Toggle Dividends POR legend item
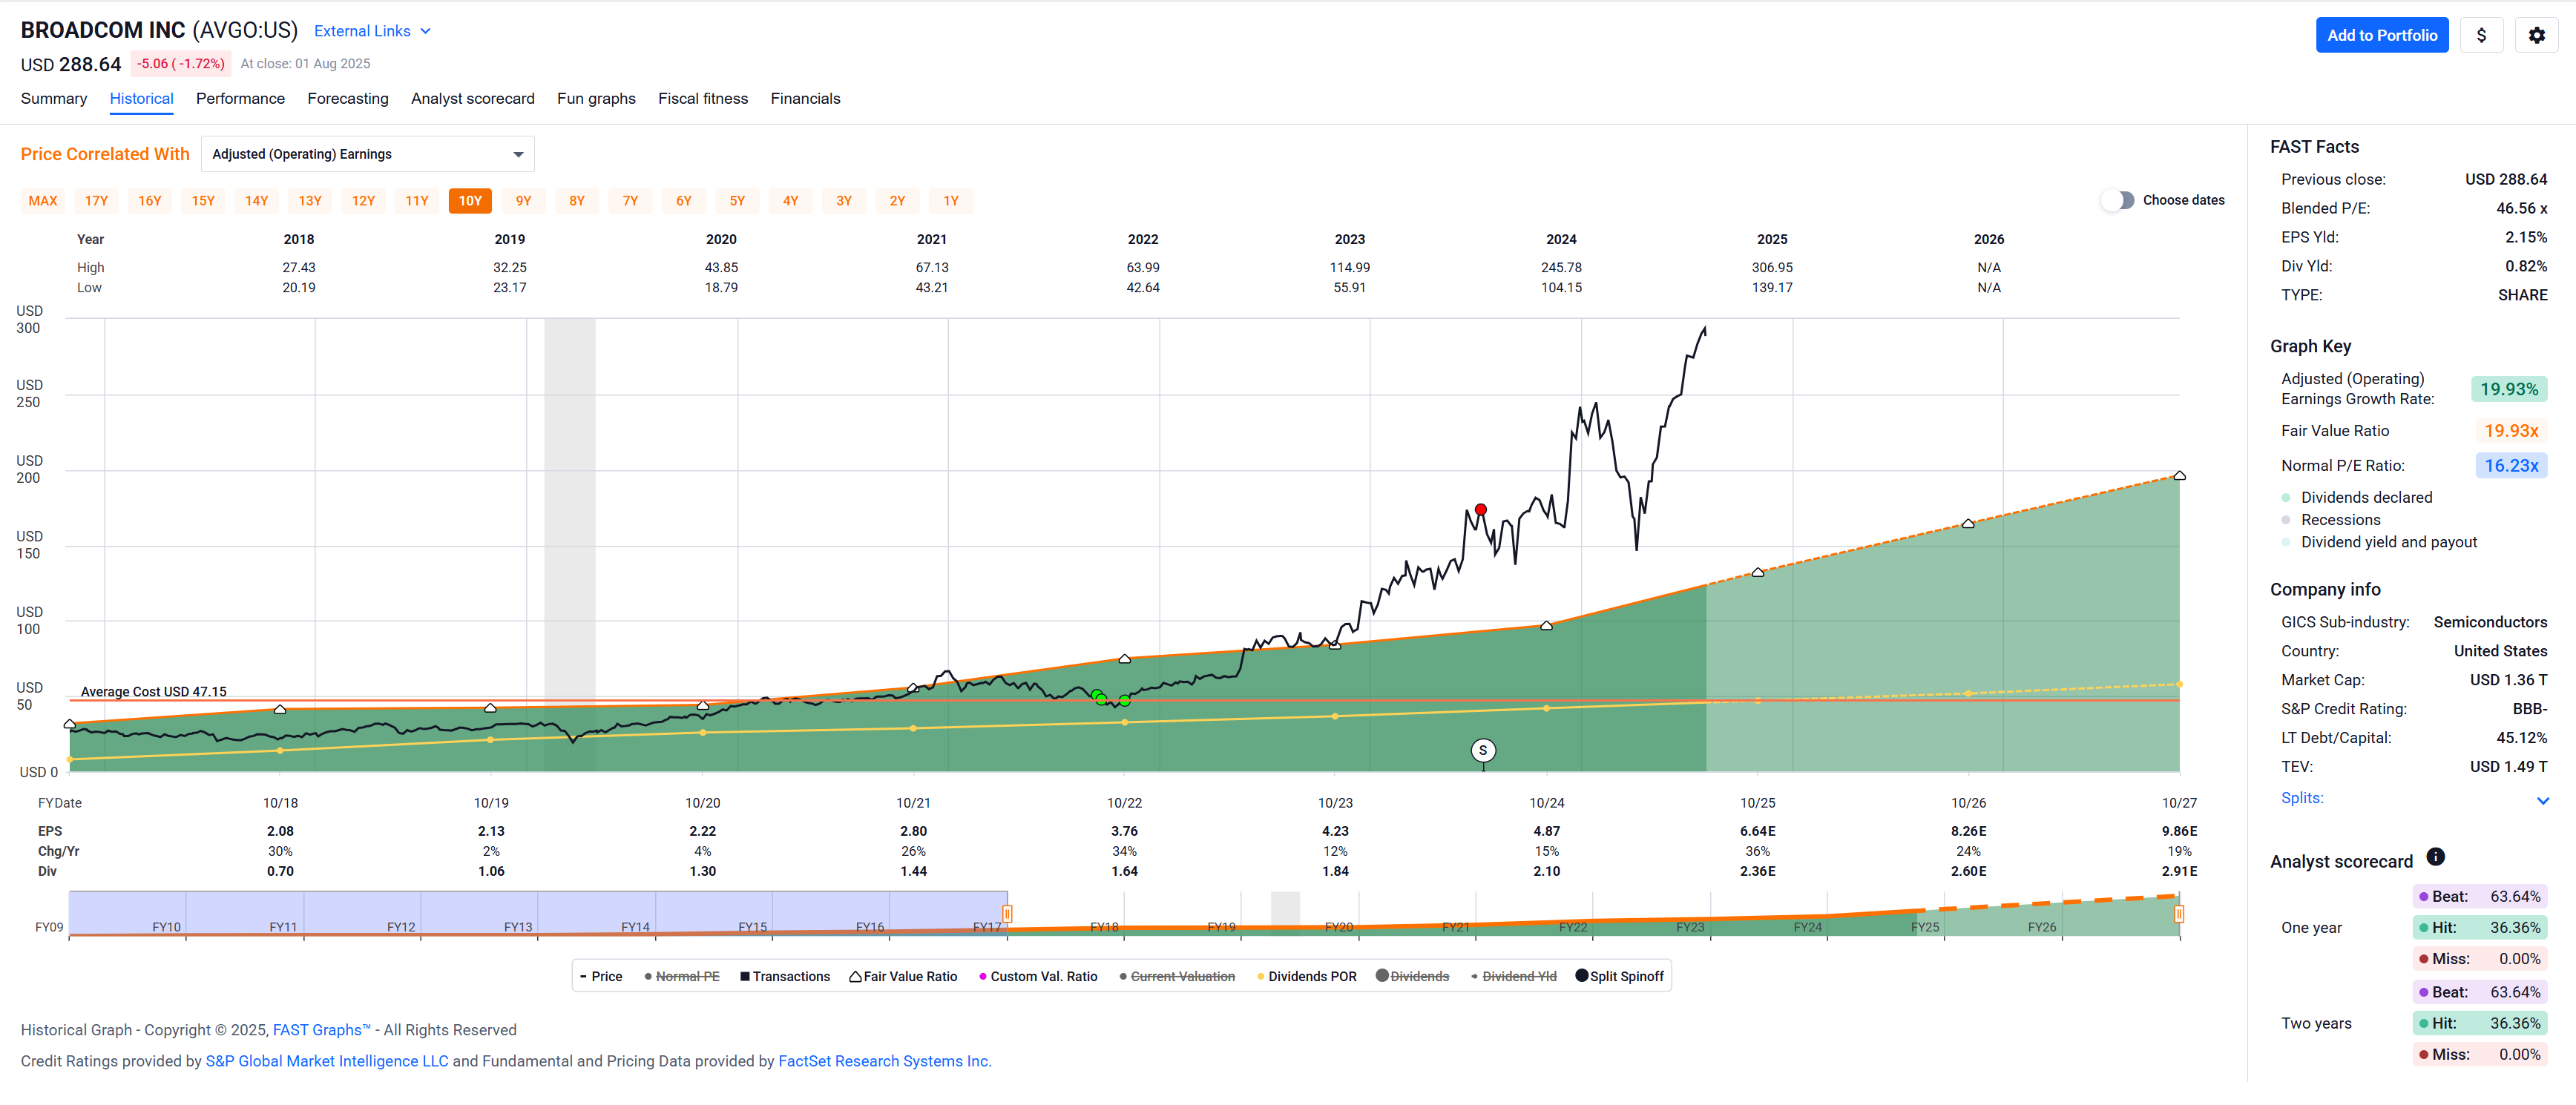The width and height of the screenshot is (2576, 1105). pyautogui.click(x=1306, y=976)
